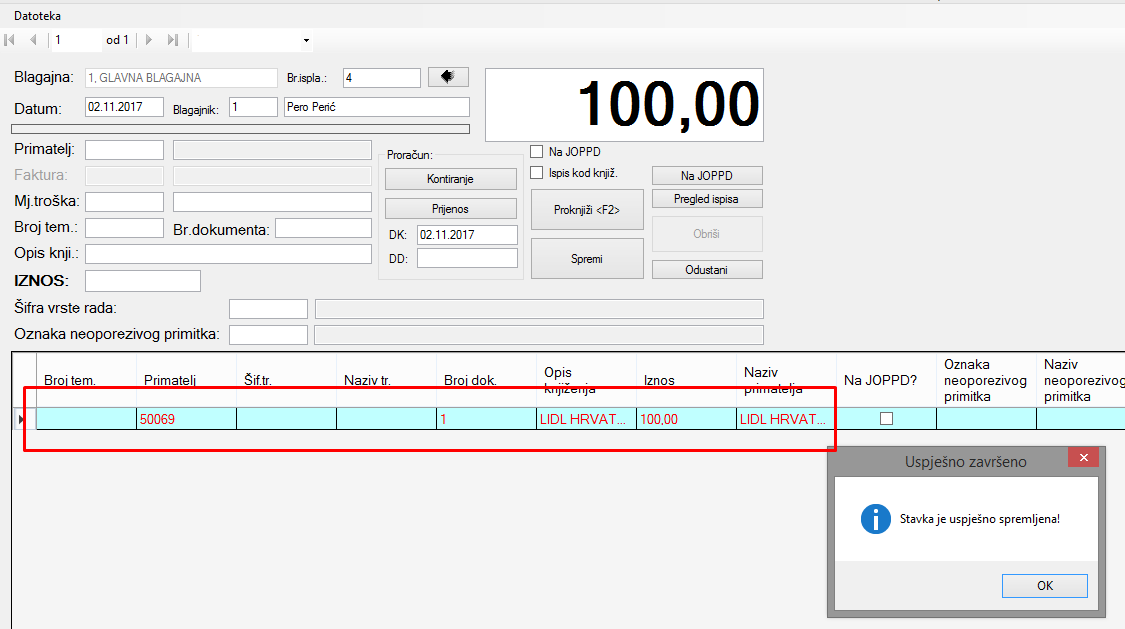
Task: Click into the IZNOS input field
Action: pyautogui.click(x=143, y=281)
